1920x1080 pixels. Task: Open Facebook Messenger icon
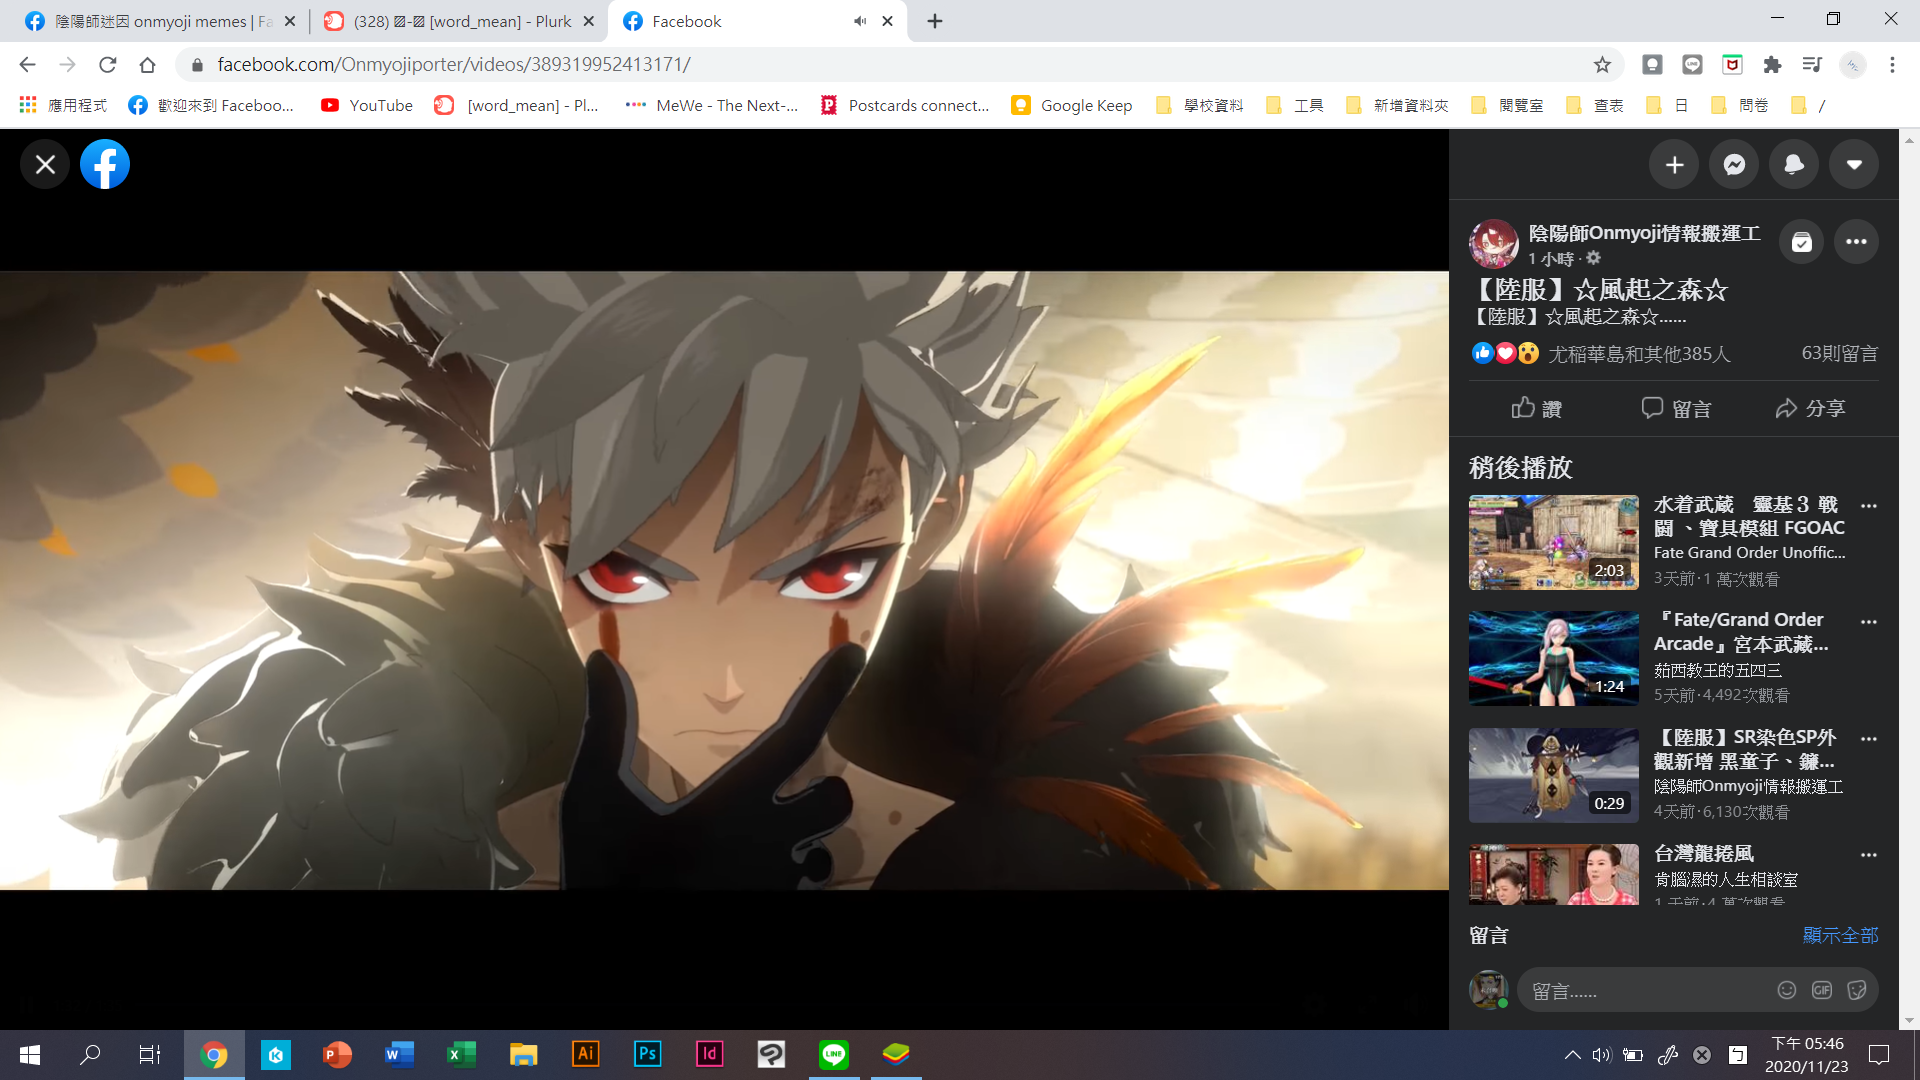tap(1735, 165)
